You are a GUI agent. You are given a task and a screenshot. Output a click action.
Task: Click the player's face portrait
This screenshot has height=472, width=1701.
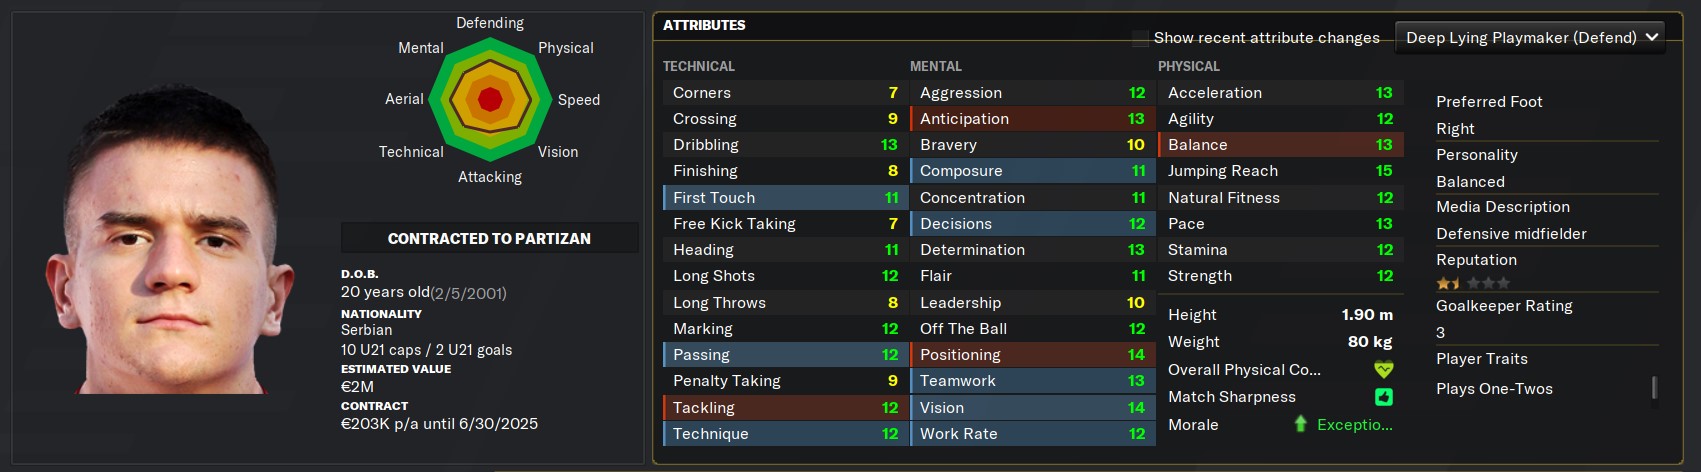click(170, 240)
